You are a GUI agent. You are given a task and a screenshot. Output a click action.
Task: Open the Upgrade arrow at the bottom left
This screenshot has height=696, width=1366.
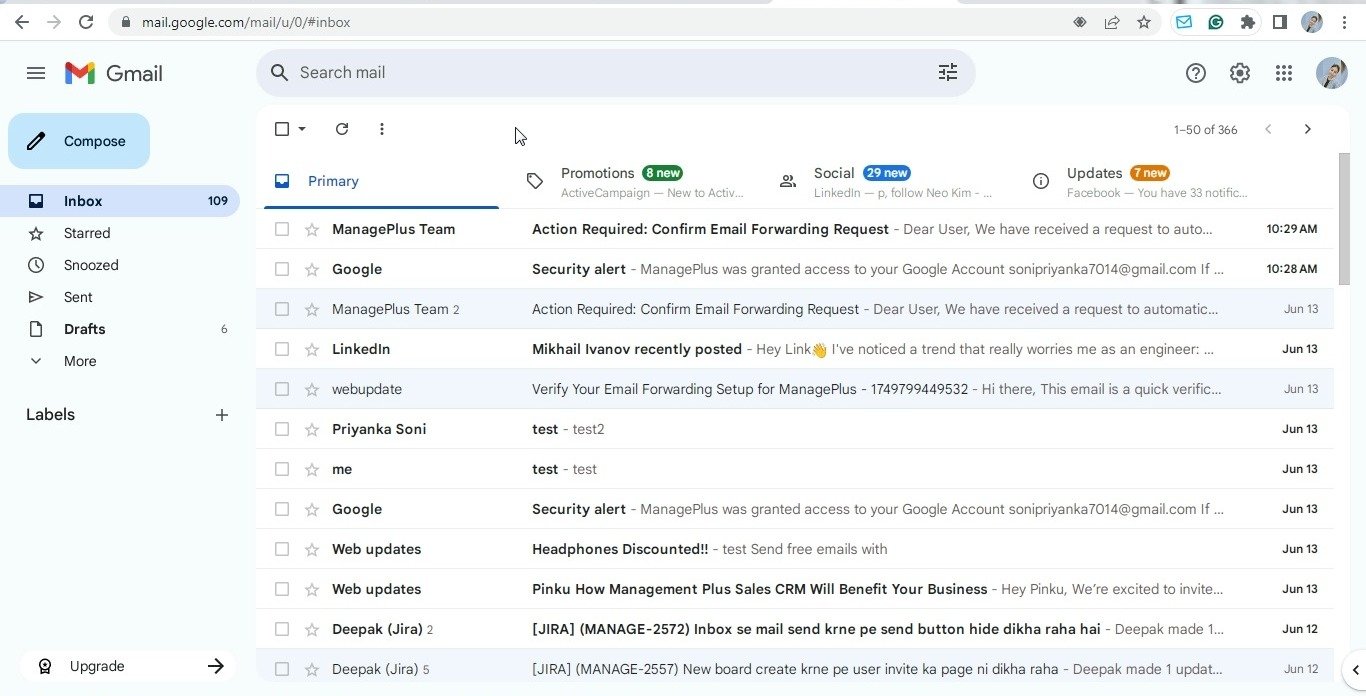point(215,666)
